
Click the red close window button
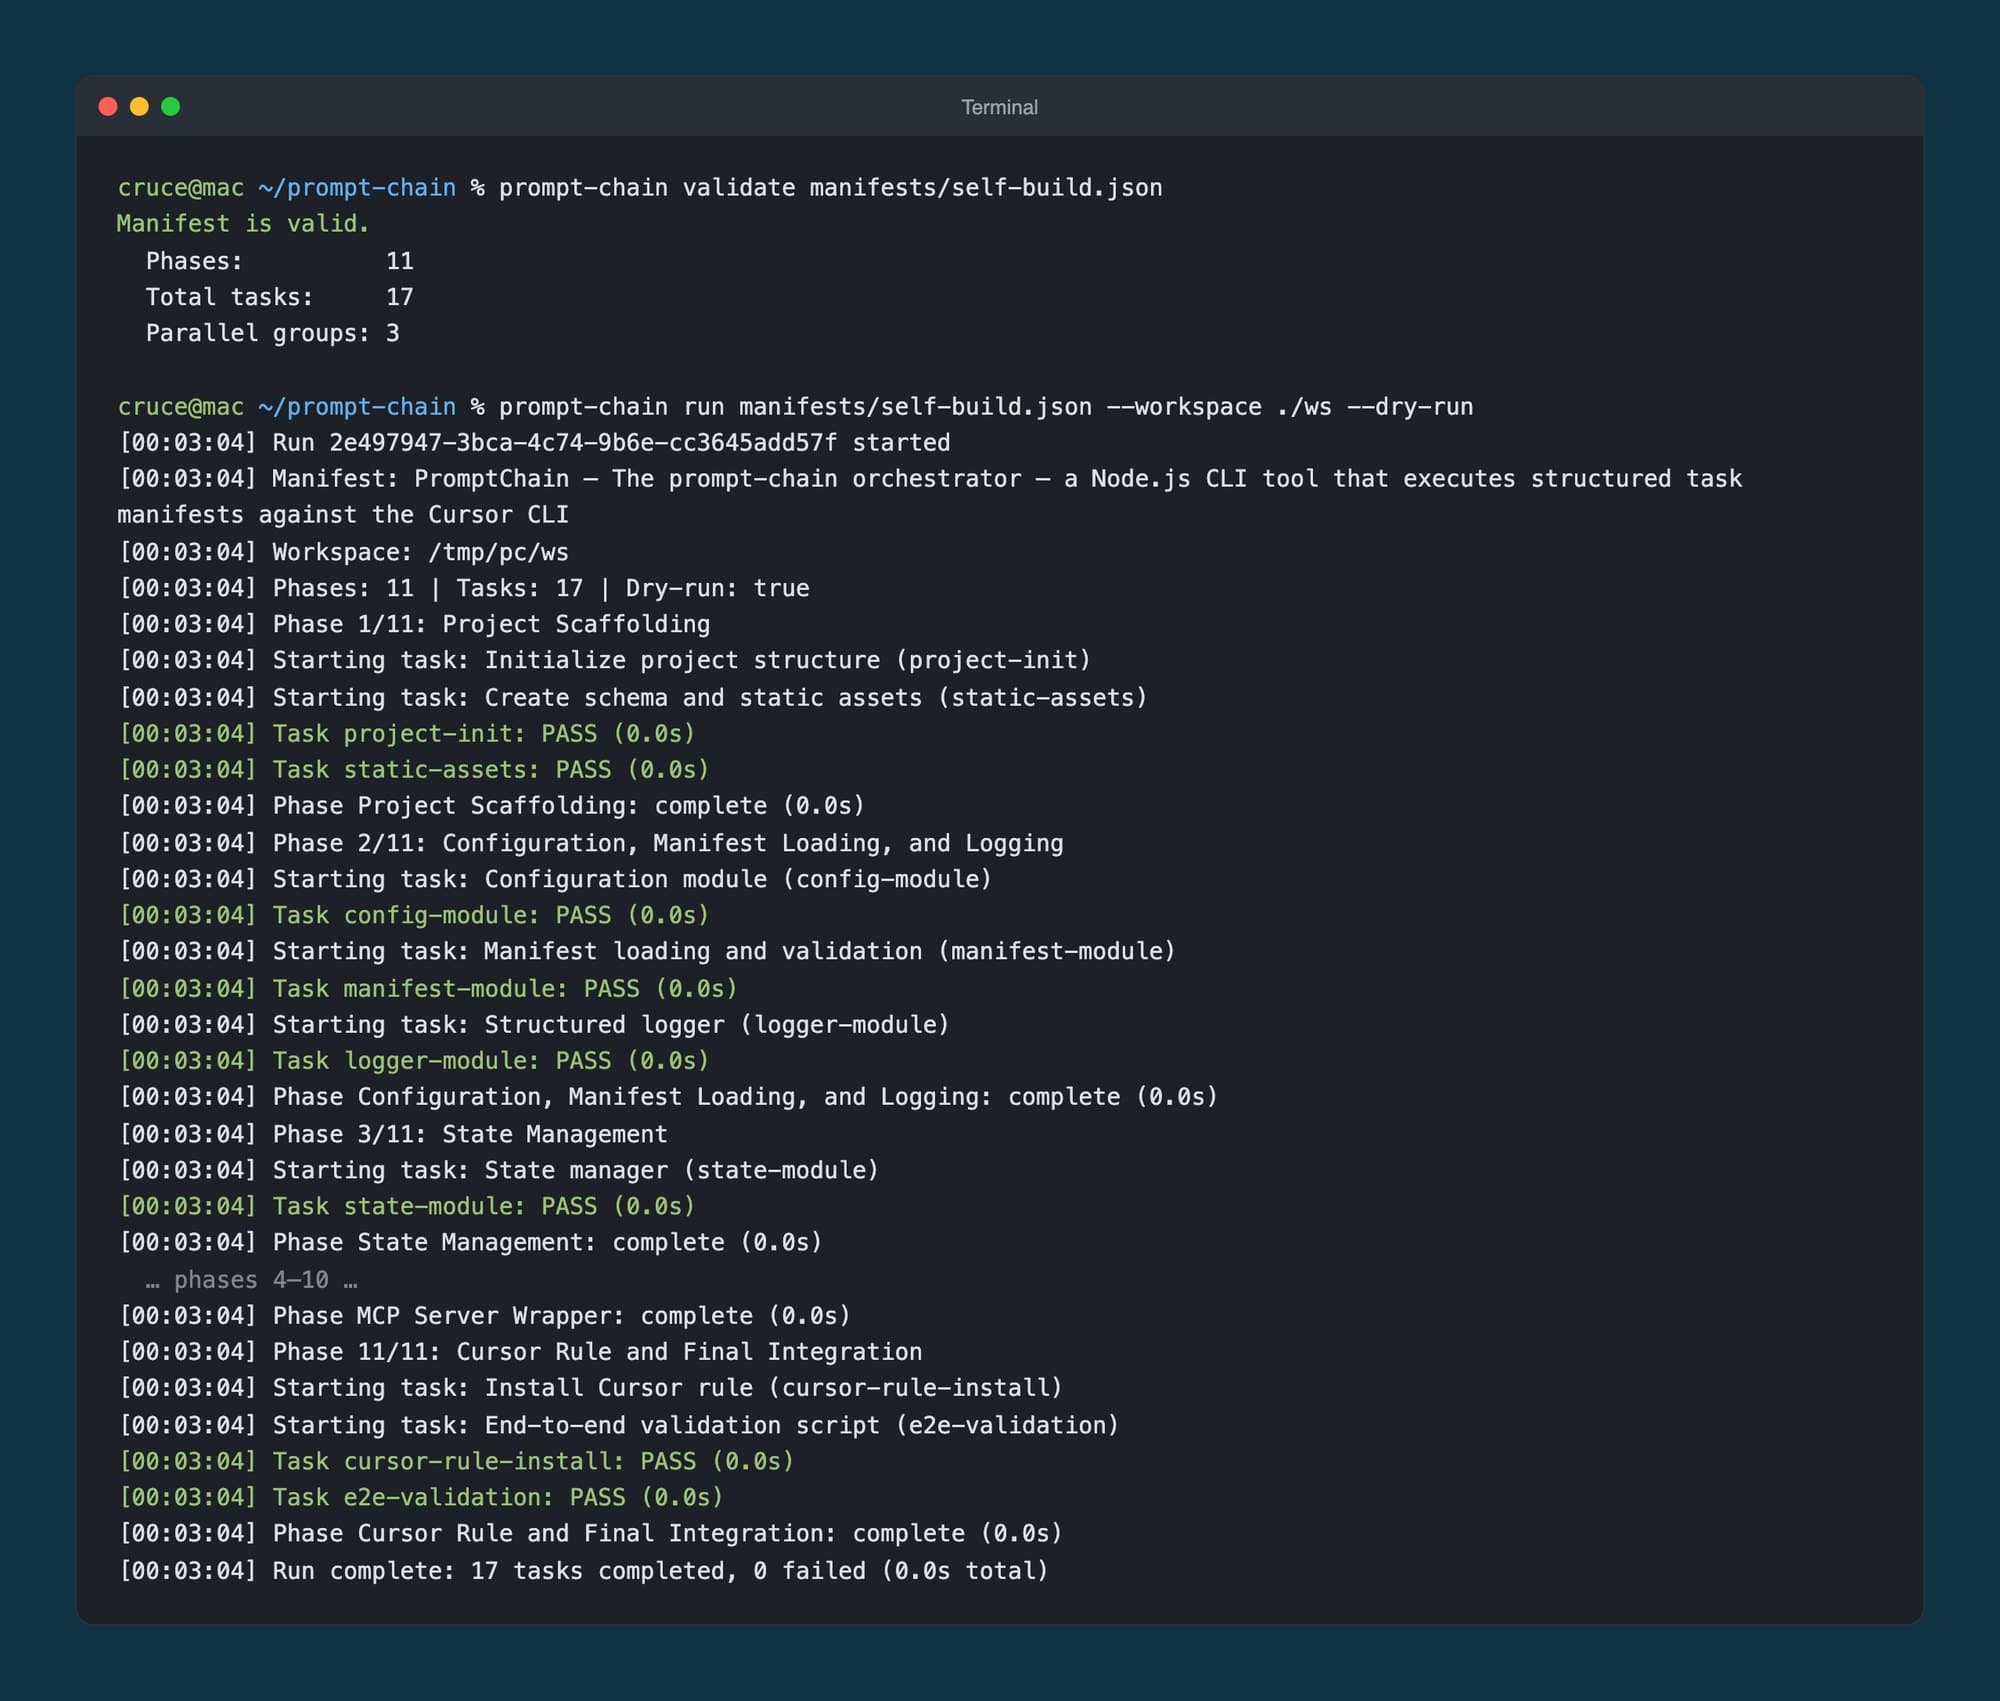(x=108, y=107)
